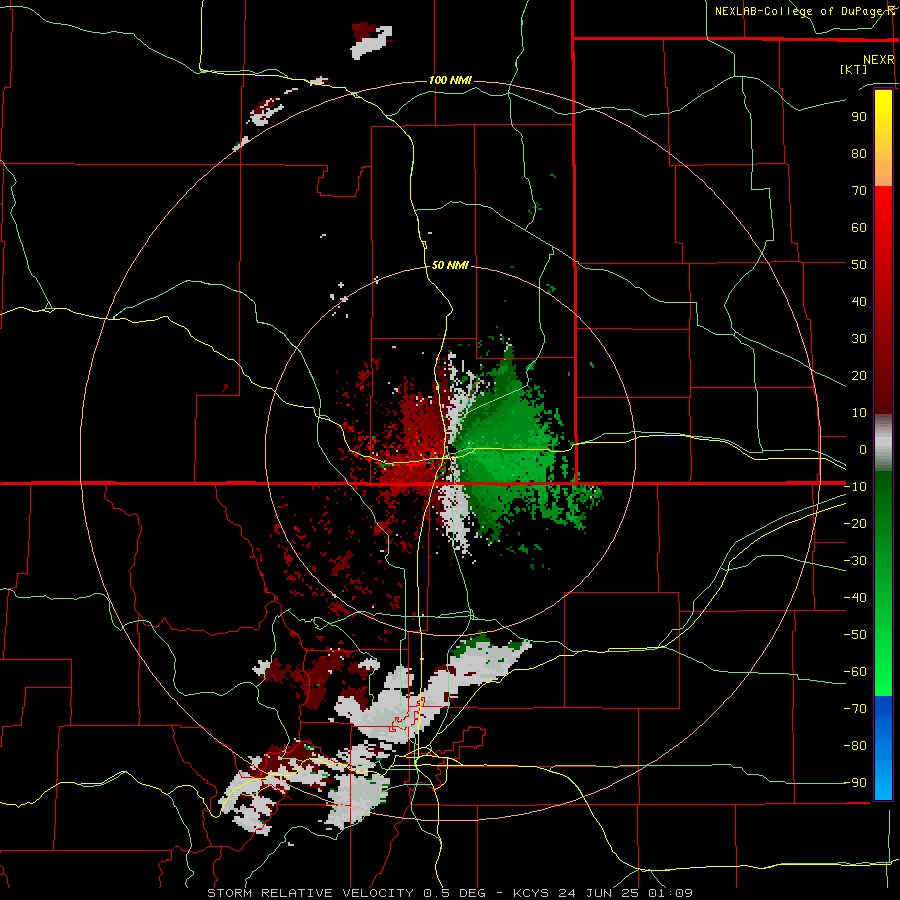This screenshot has width=900, height=900.
Task: Click the "24 JUN 25 01:09" timestamp
Action: (x=625, y=893)
